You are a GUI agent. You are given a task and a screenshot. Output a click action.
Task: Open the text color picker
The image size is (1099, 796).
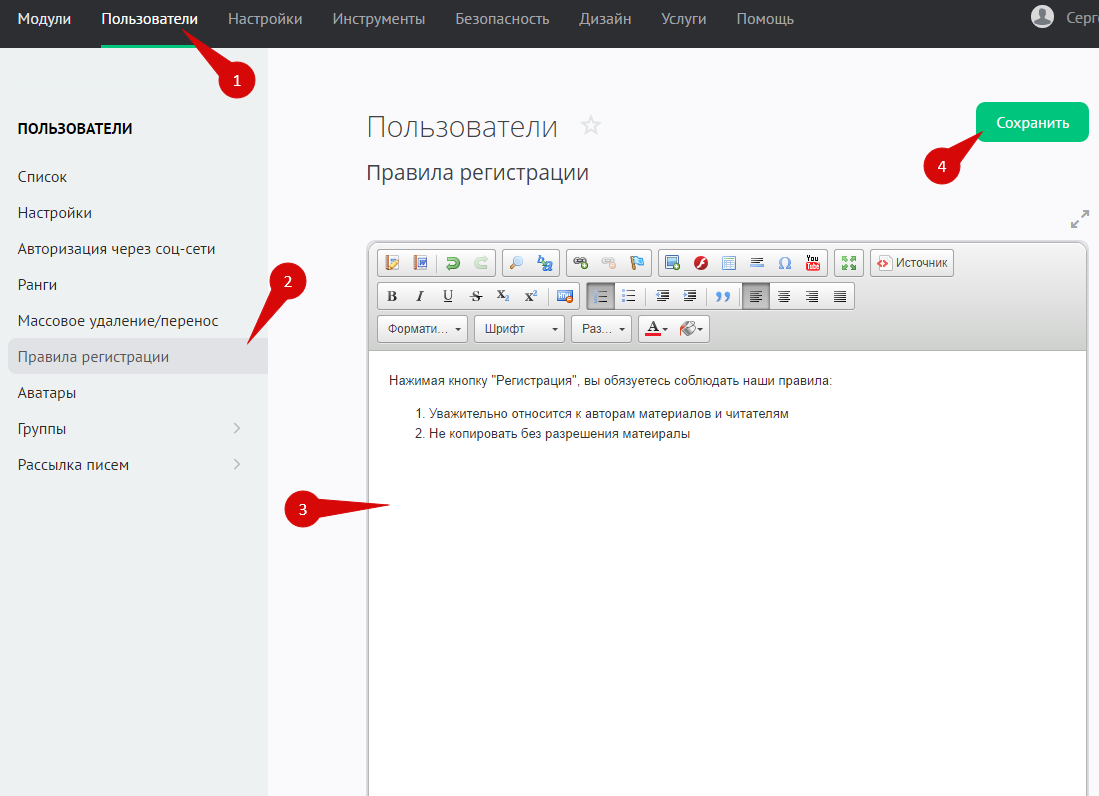tap(656, 329)
